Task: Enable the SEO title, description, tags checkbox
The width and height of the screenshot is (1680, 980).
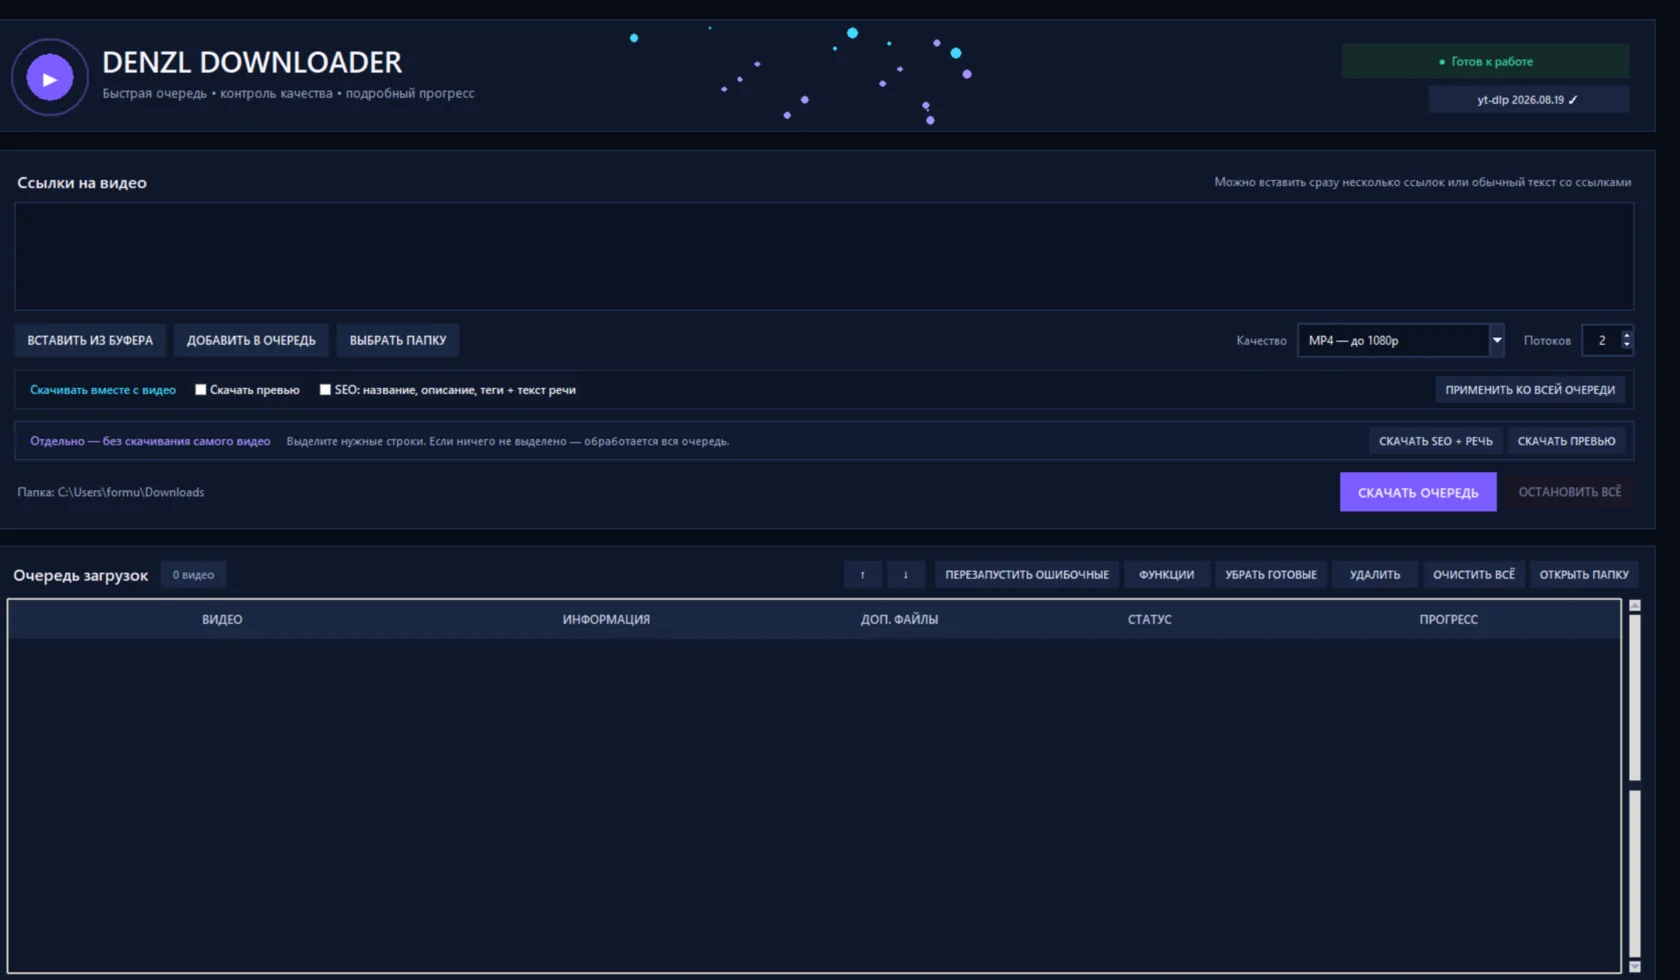Action: [x=325, y=390]
